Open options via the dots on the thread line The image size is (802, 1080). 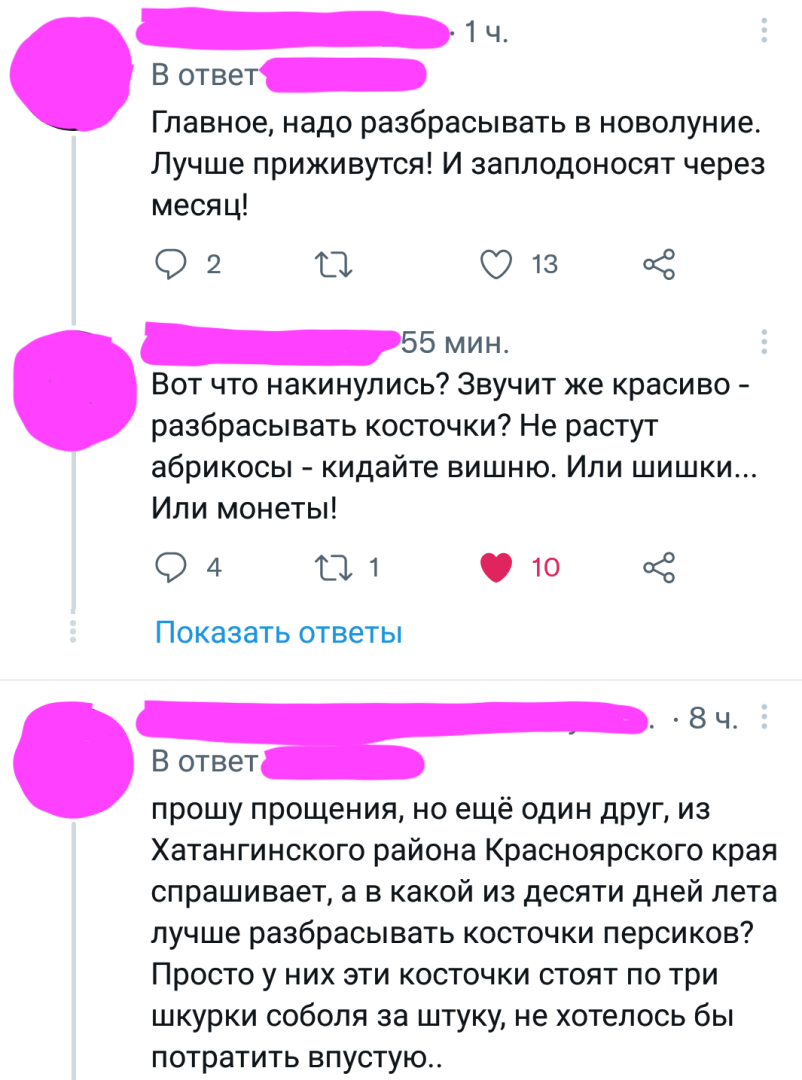tap(71, 631)
